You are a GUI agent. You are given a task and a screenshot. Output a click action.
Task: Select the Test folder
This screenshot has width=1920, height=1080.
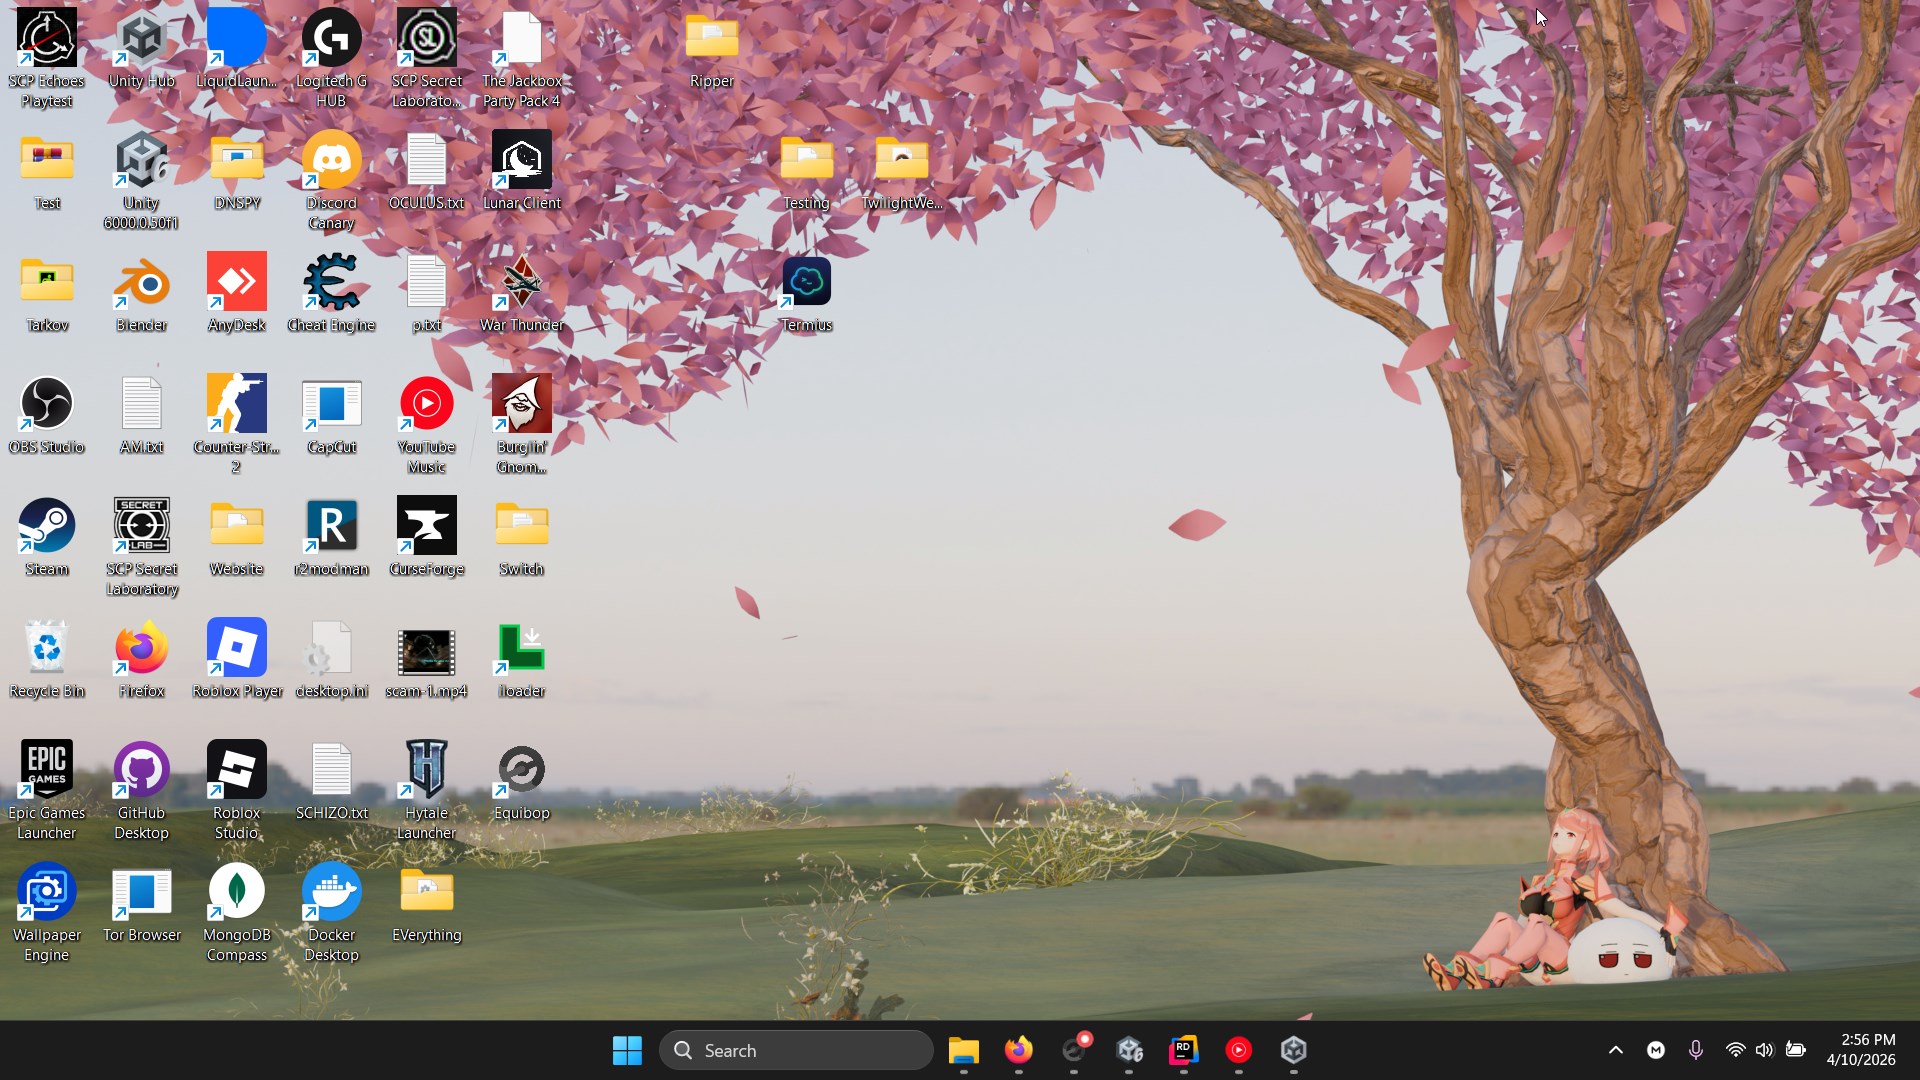click(47, 172)
